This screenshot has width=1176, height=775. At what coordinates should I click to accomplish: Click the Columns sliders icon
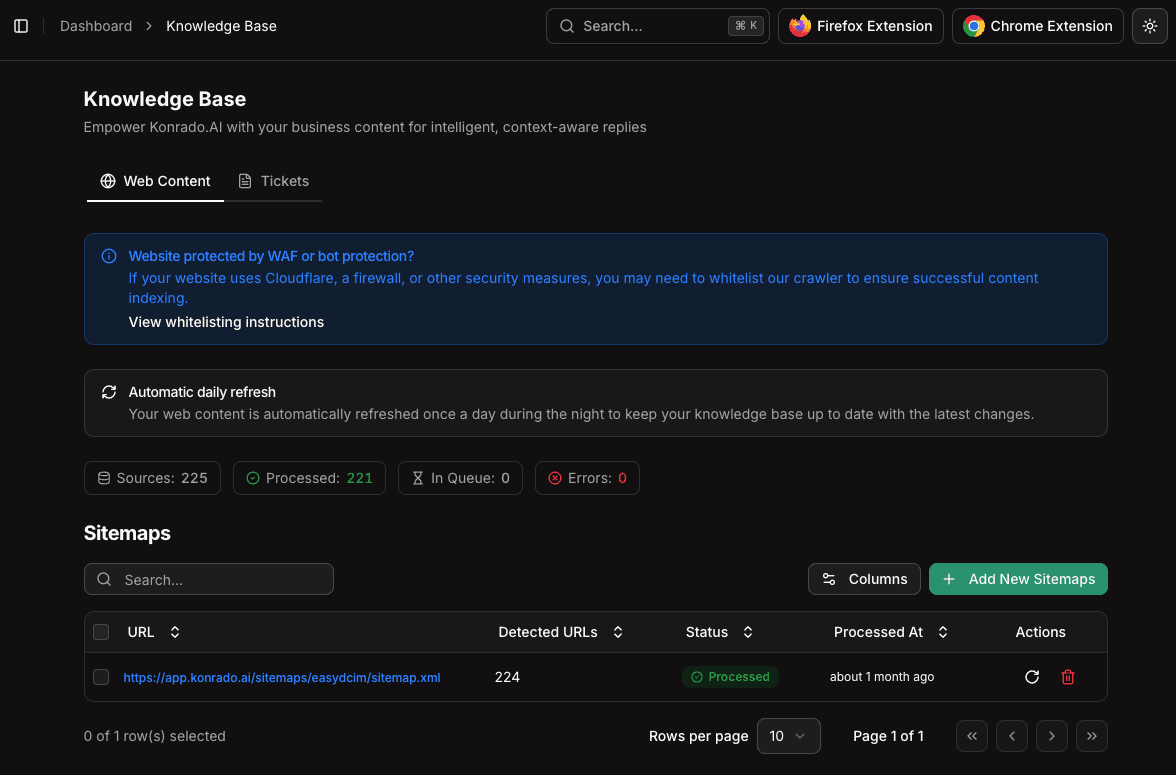coord(829,579)
